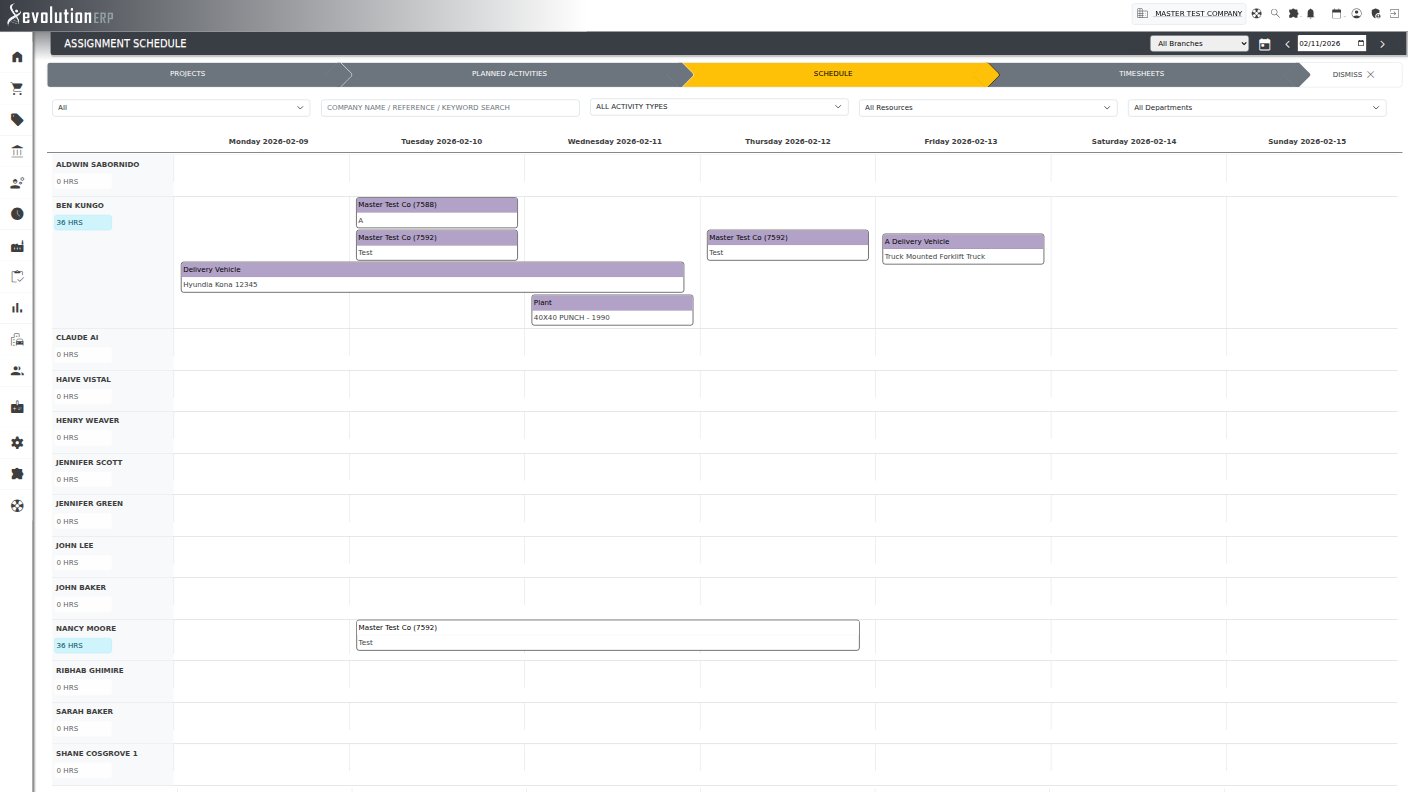1408x792 pixels.
Task: Switch to the Planned Activities tab
Action: point(509,74)
